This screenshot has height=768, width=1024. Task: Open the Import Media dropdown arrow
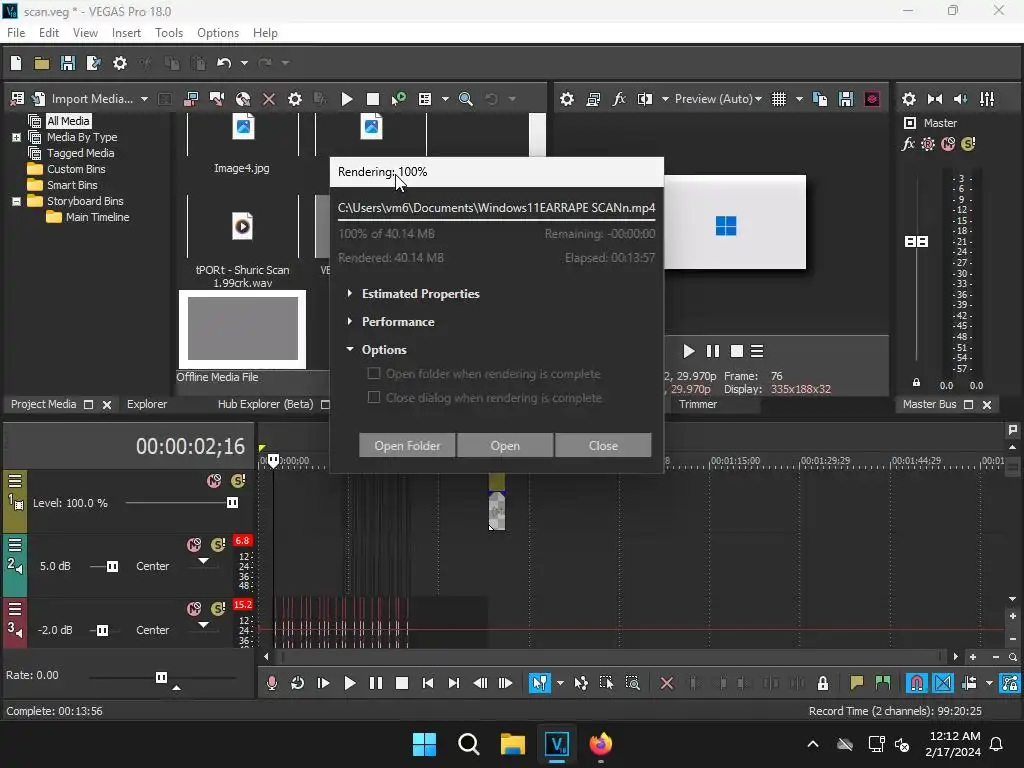click(x=144, y=99)
